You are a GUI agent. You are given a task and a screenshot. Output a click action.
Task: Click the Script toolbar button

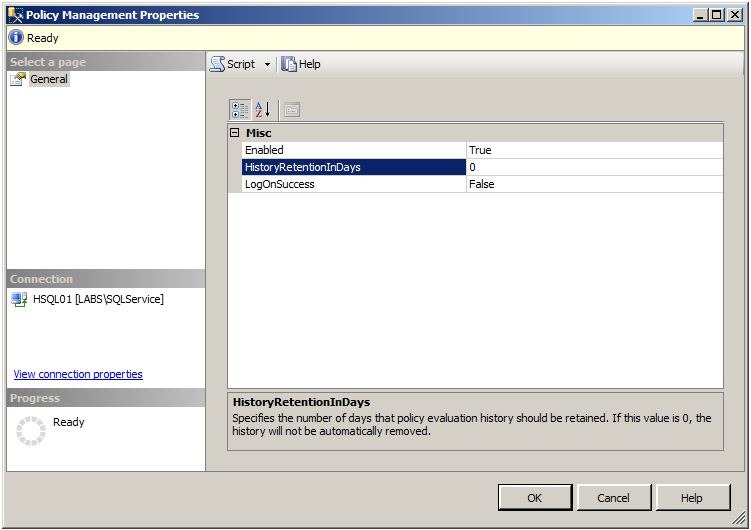click(233, 64)
